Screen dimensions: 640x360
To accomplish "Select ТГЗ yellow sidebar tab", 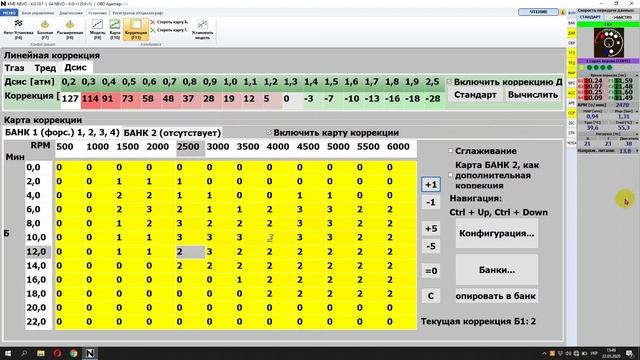I will [x=571, y=53].
